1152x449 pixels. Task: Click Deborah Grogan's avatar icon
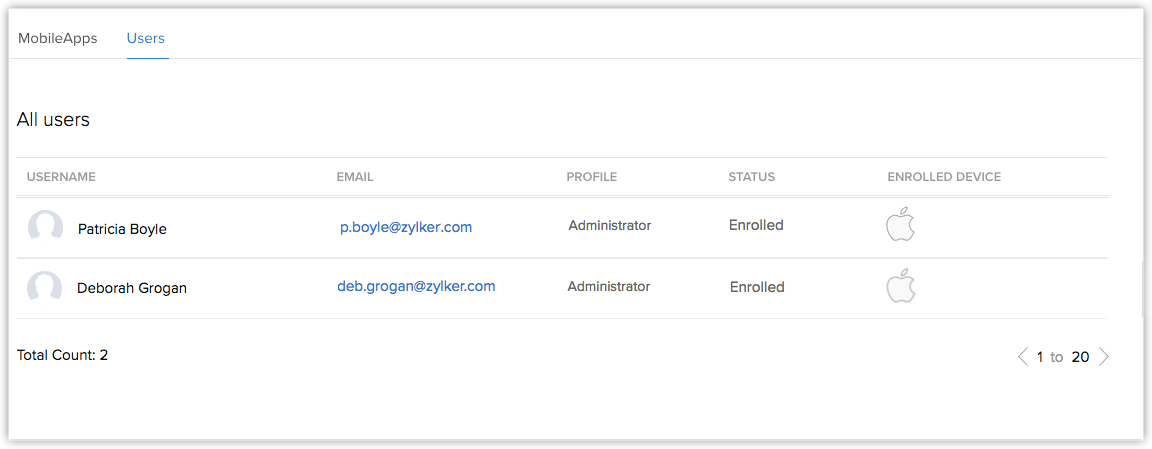pos(45,288)
